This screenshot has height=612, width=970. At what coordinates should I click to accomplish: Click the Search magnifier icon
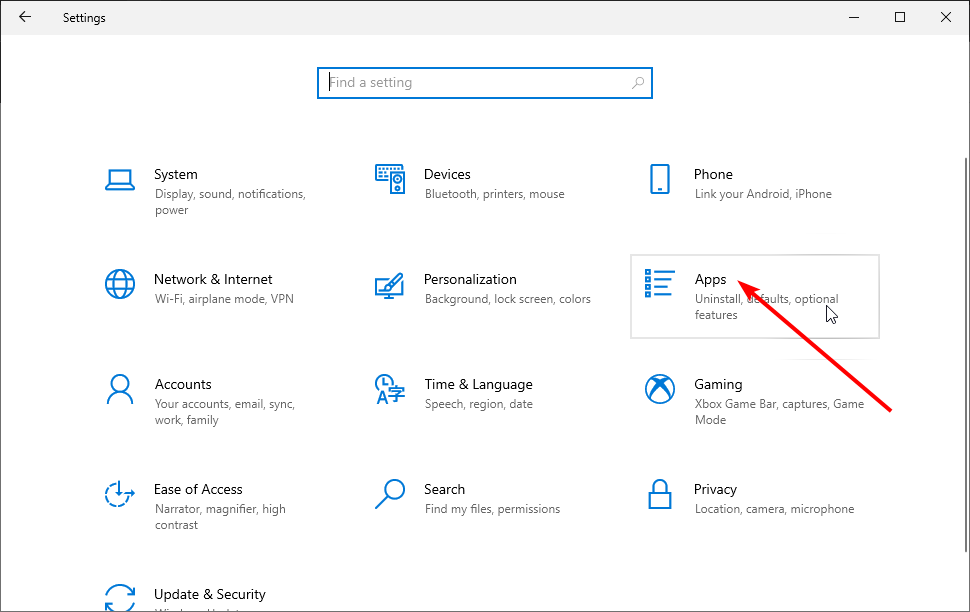[x=390, y=494]
